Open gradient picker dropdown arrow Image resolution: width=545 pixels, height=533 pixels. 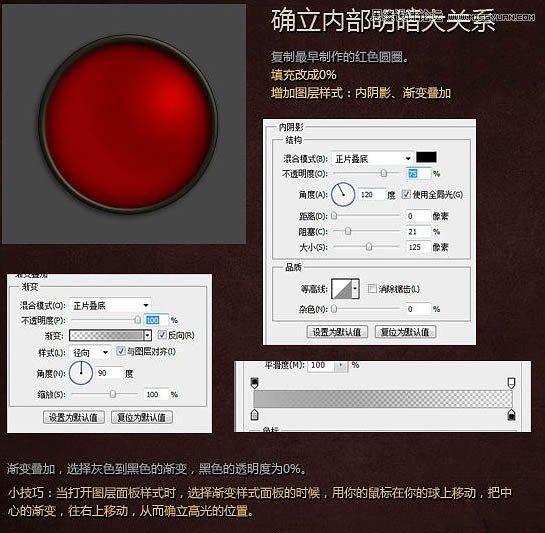click(x=148, y=335)
